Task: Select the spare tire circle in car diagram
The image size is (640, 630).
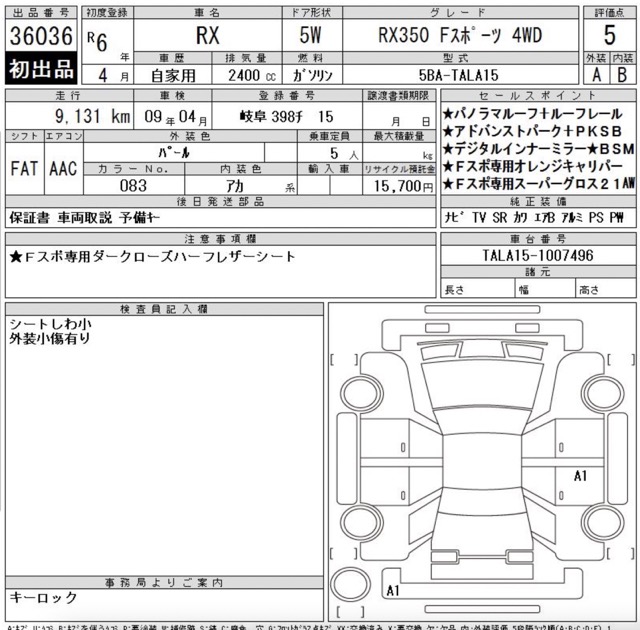Action: [x=350, y=584]
